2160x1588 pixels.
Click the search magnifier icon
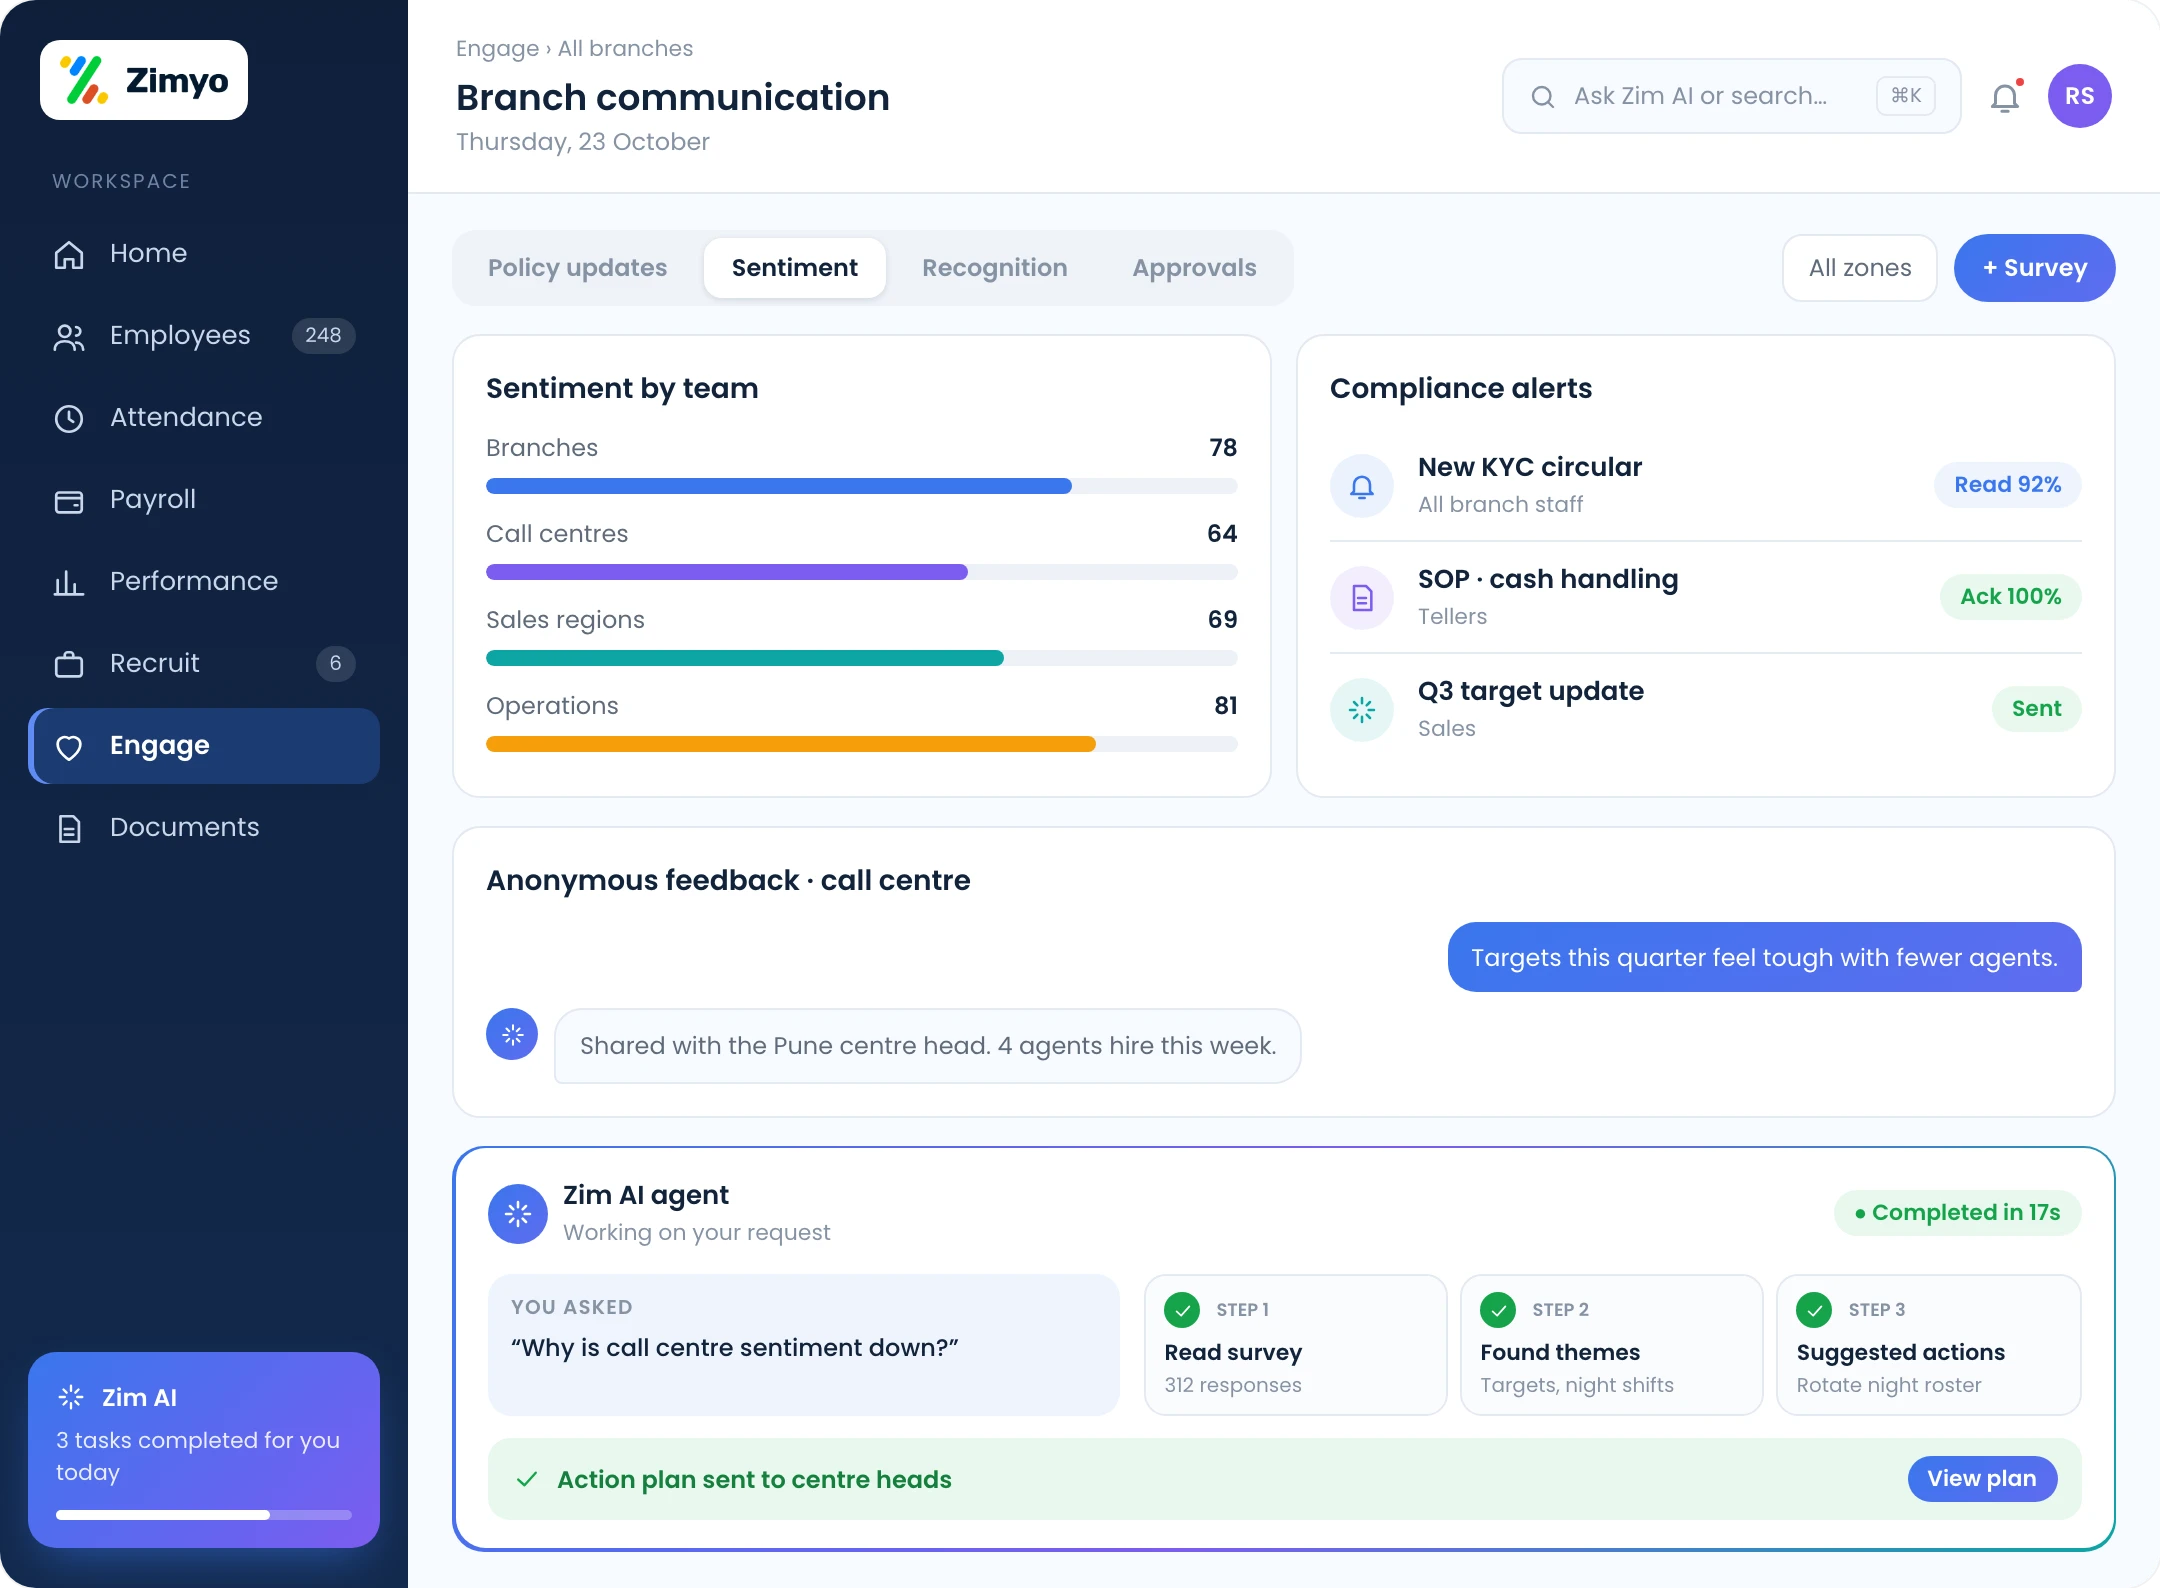[x=1543, y=96]
